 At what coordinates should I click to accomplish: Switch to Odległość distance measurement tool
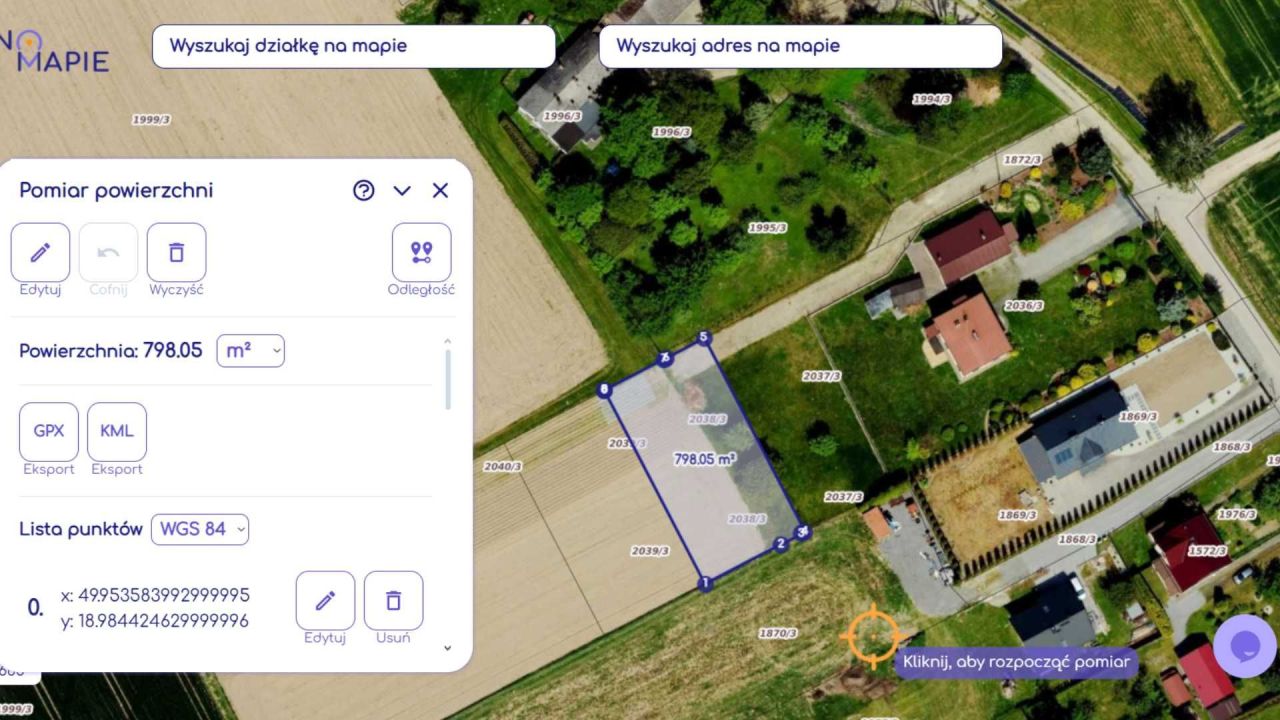(x=421, y=252)
